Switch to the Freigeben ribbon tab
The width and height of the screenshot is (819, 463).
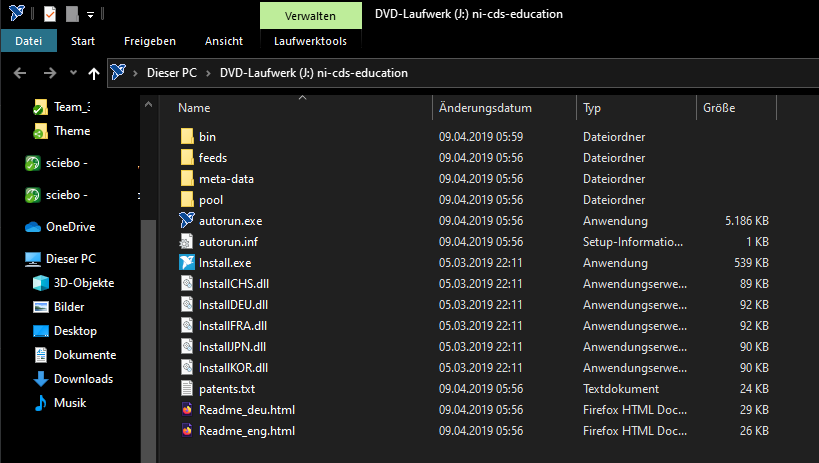[150, 41]
